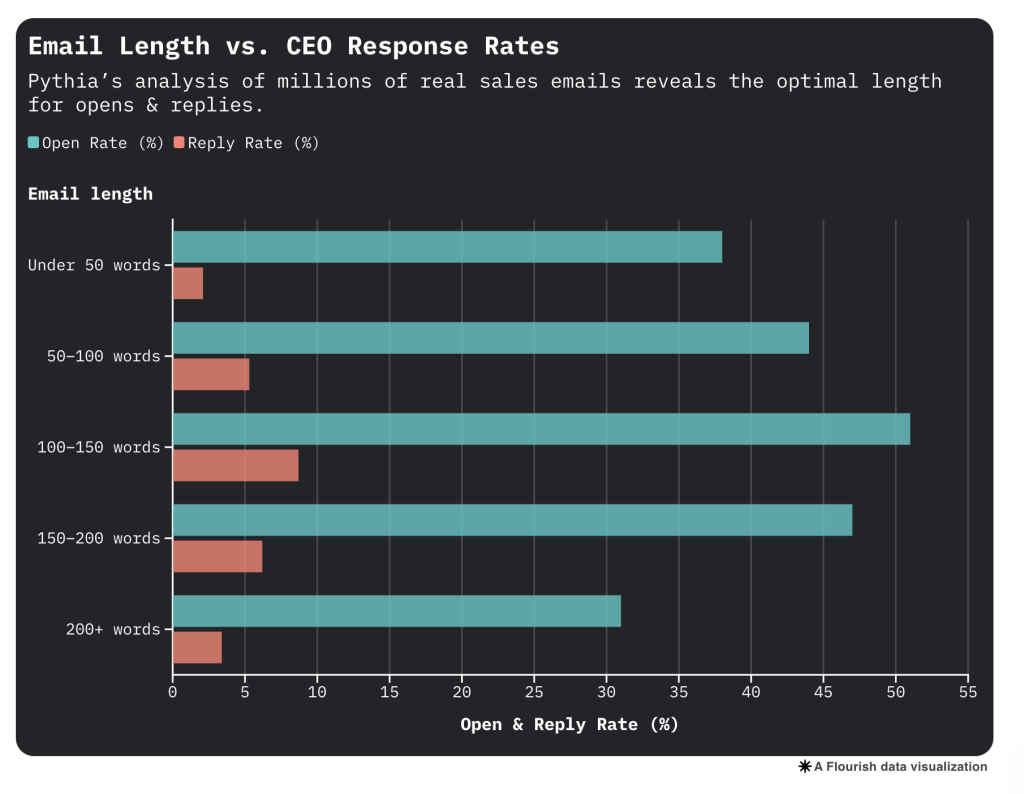This screenshot has height=794, width=1024.
Task: Toggle the Open Rate legend swatch
Action: click(34, 143)
